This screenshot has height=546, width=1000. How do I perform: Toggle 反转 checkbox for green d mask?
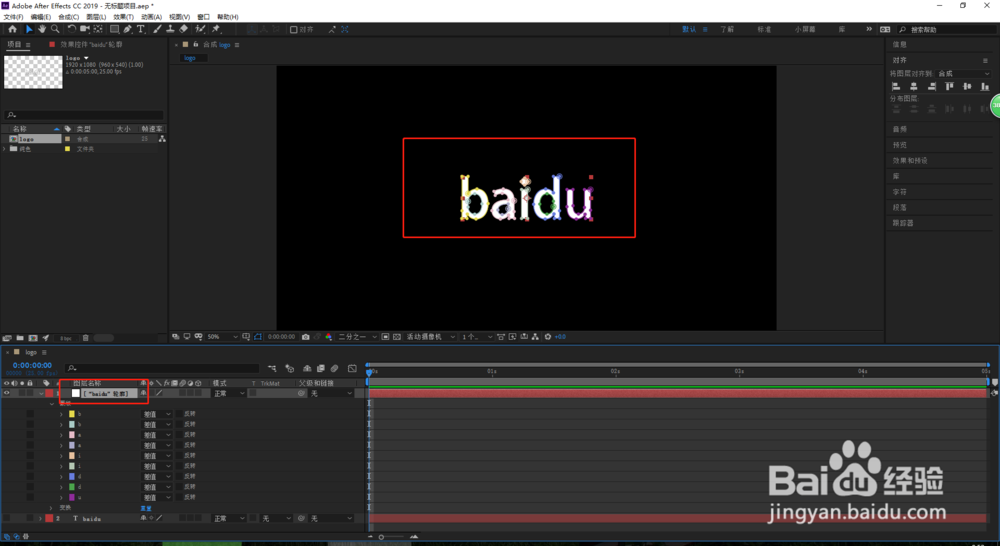click(179, 487)
